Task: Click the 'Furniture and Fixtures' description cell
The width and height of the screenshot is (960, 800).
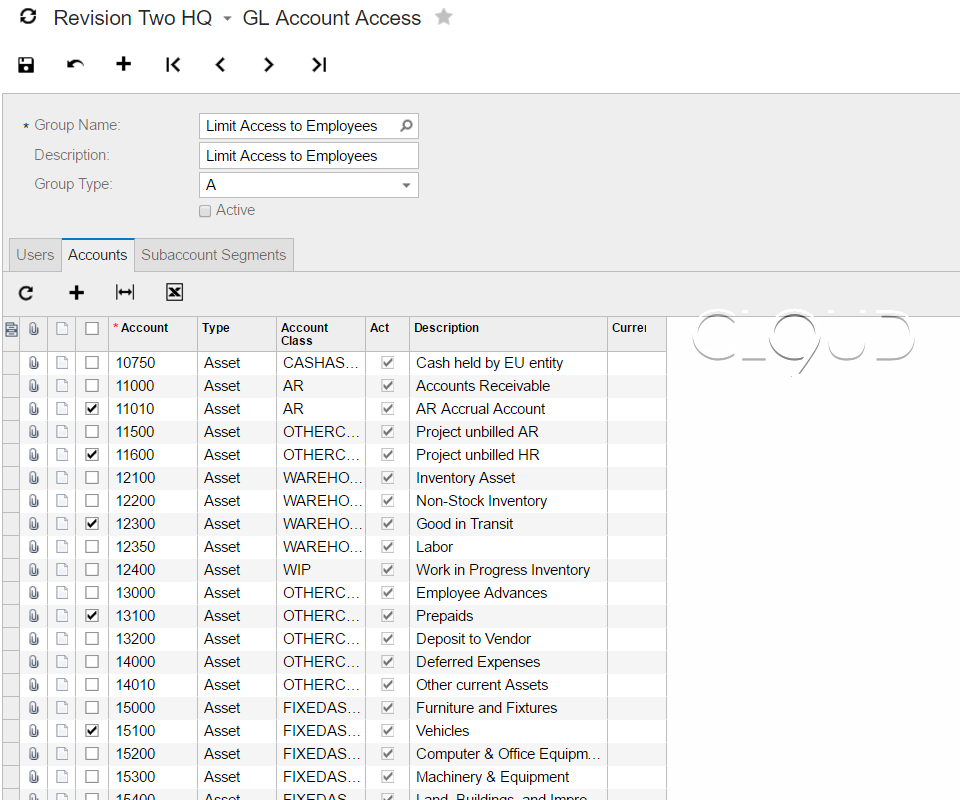Action: coord(508,708)
